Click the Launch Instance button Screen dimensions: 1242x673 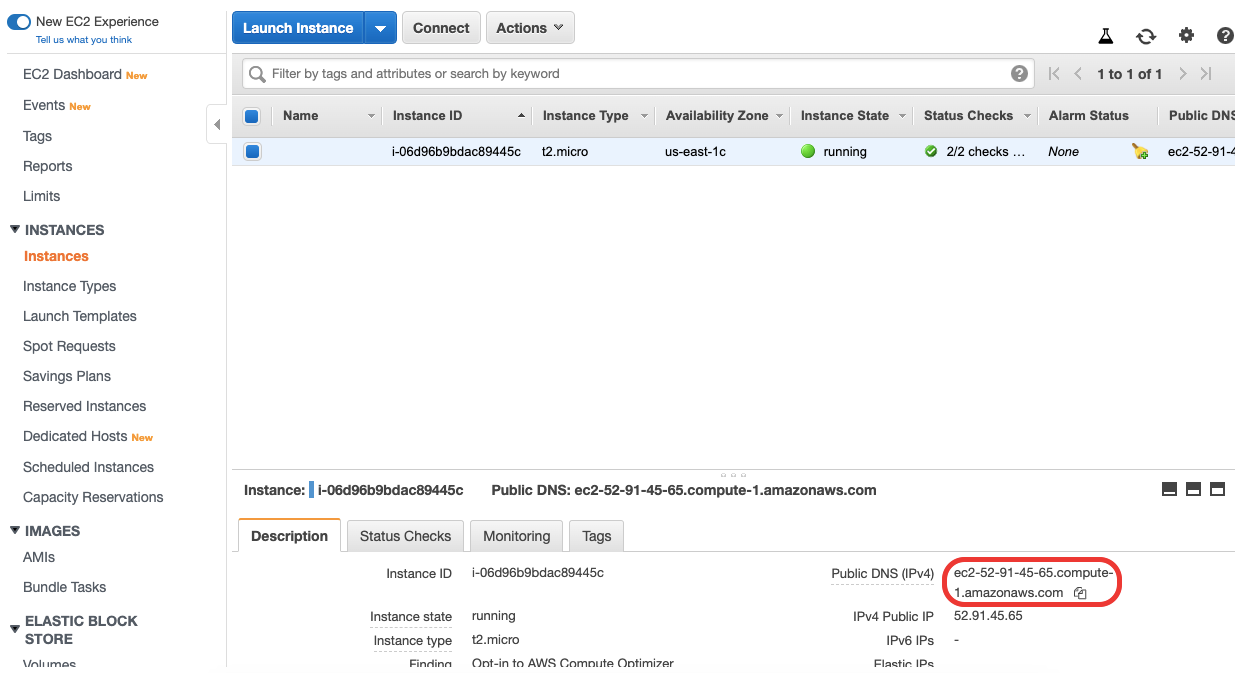298,28
